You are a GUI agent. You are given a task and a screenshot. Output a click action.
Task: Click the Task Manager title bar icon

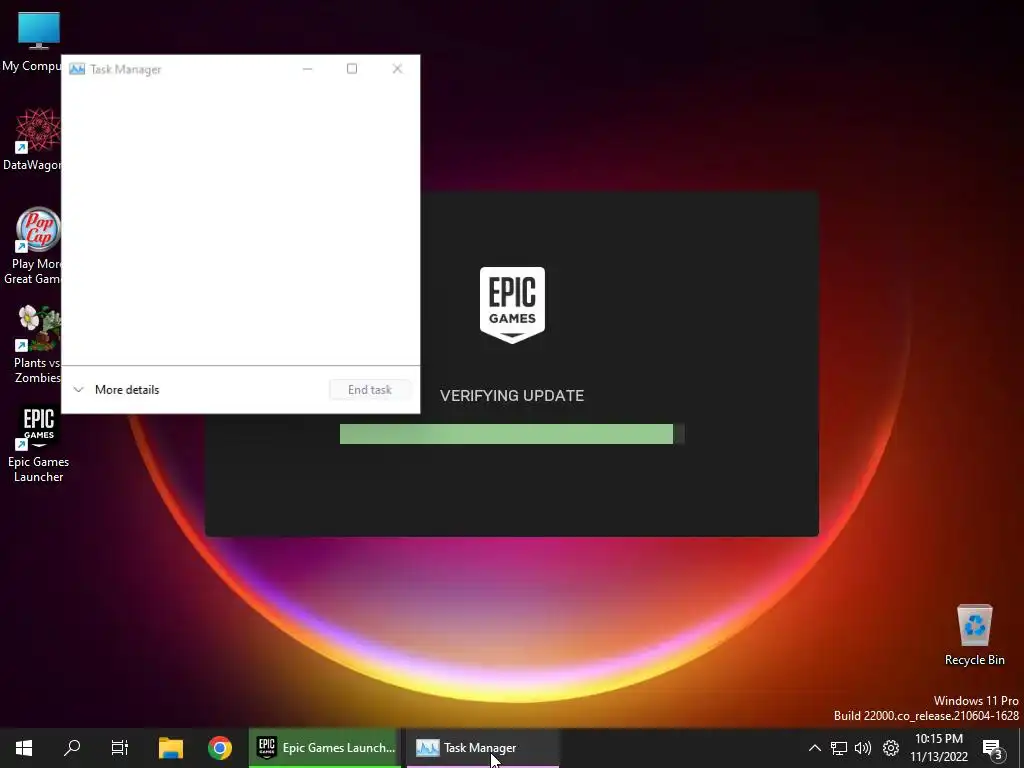[x=77, y=69]
